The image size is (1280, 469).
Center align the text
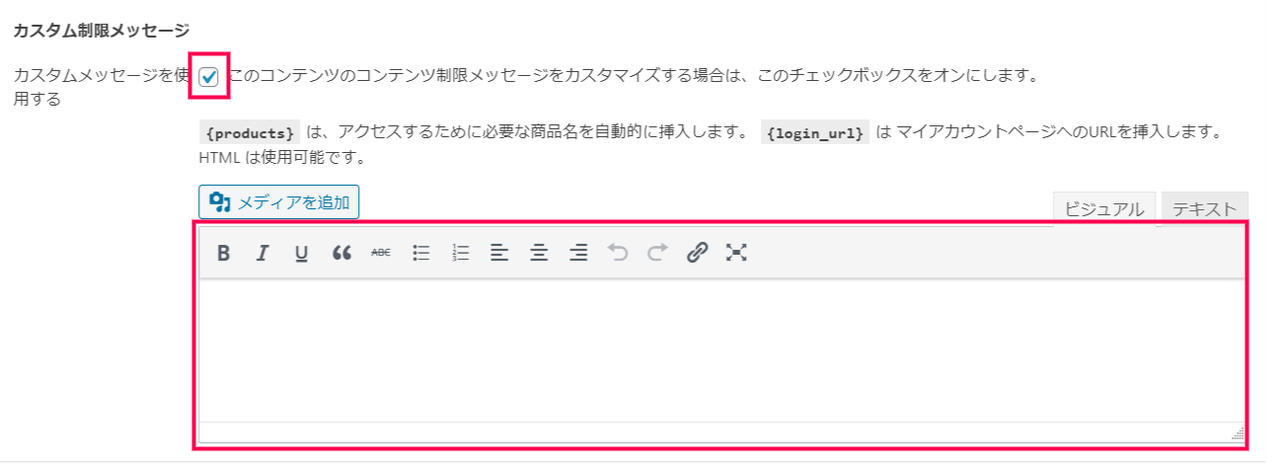click(539, 254)
